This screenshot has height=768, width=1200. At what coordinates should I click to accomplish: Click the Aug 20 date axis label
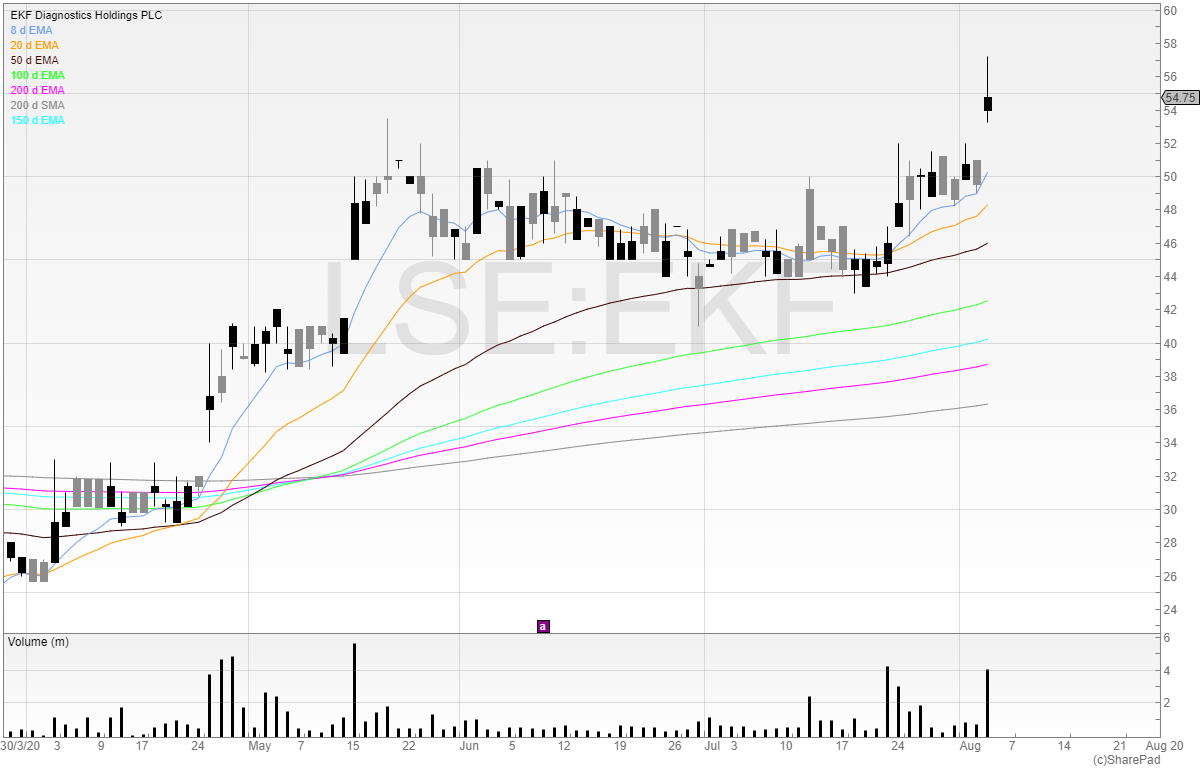[1164, 746]
